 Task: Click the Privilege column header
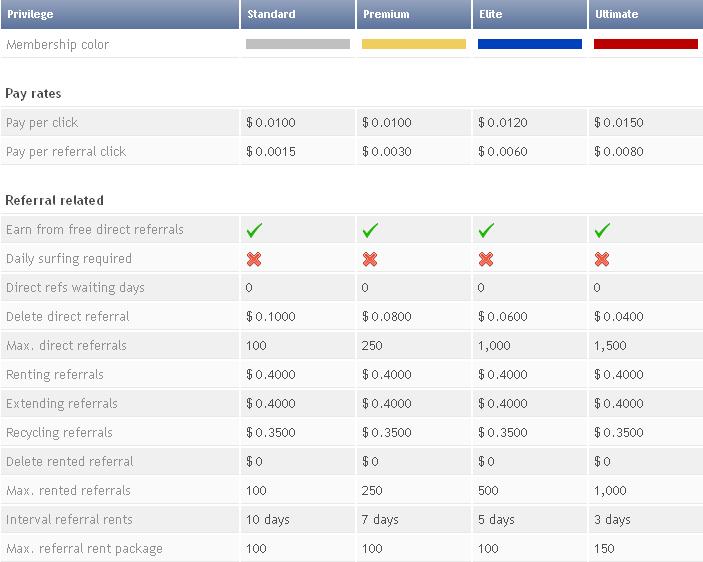[30, 14]
